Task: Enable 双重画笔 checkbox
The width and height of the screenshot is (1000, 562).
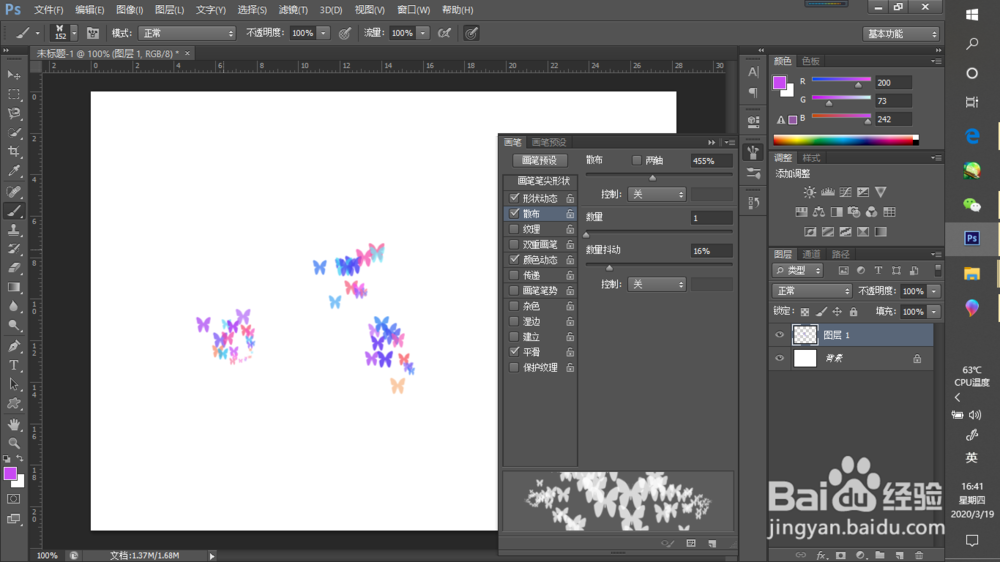Action: [x=514, y=244]
